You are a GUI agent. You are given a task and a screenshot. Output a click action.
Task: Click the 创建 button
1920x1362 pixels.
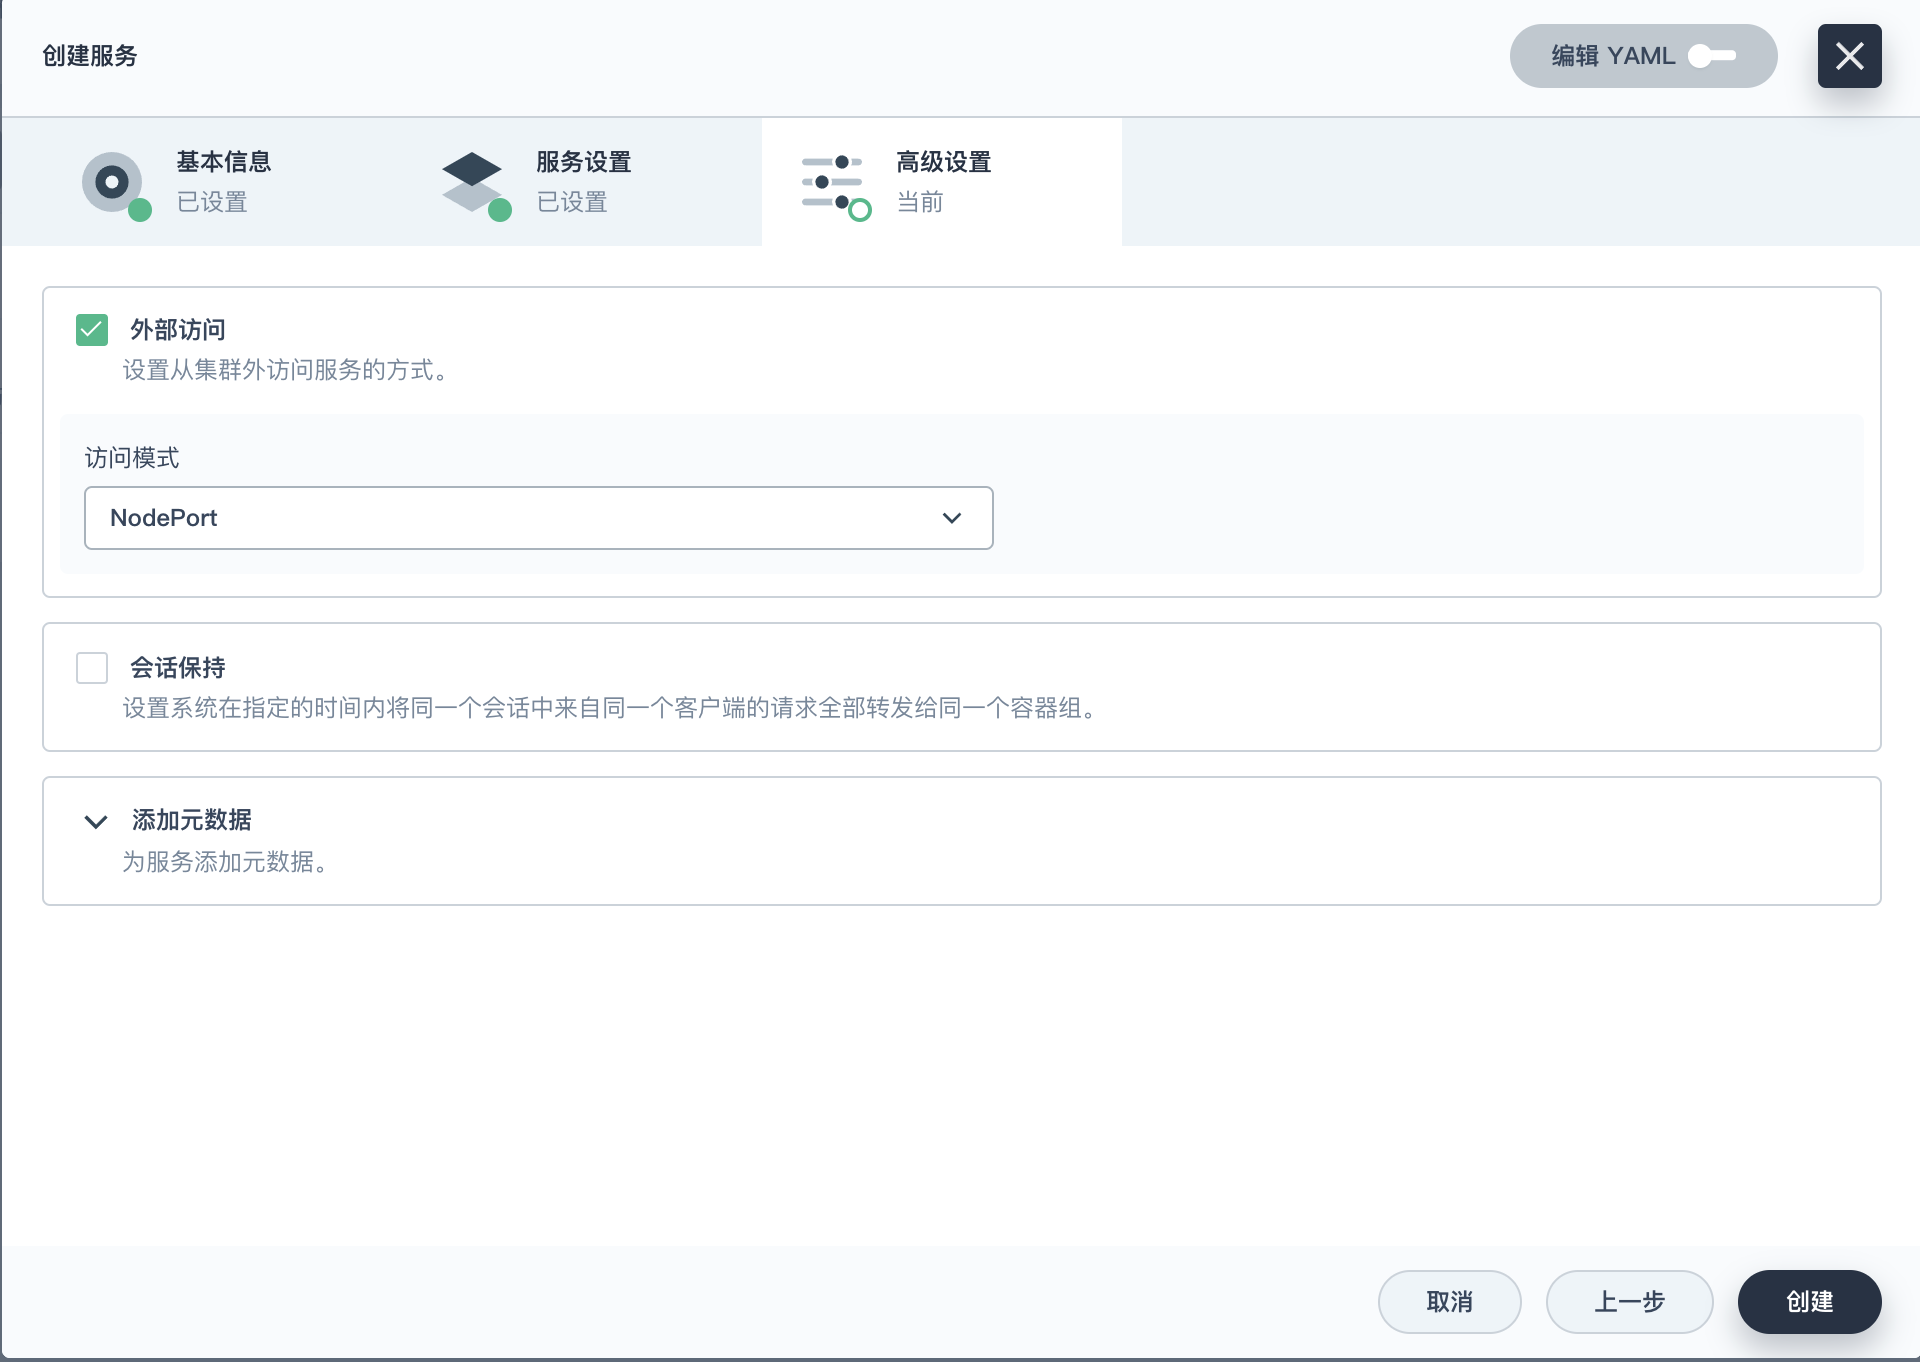click(1809, 1301)
